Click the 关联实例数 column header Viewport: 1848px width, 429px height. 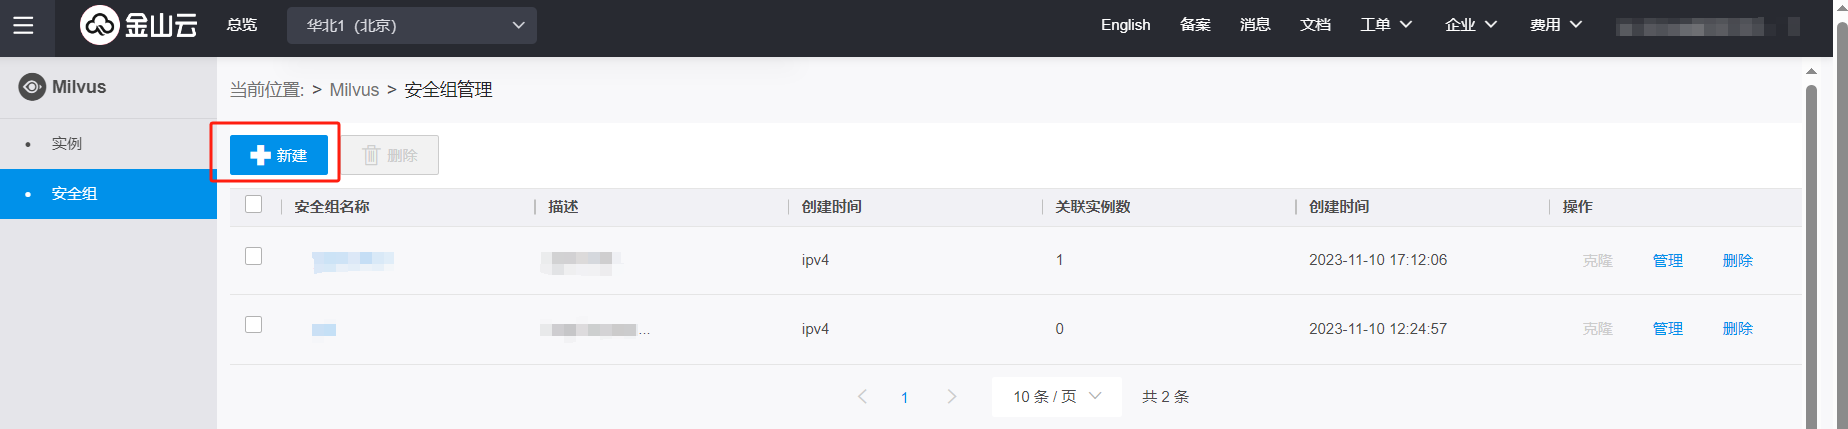tap(1093, 207)
